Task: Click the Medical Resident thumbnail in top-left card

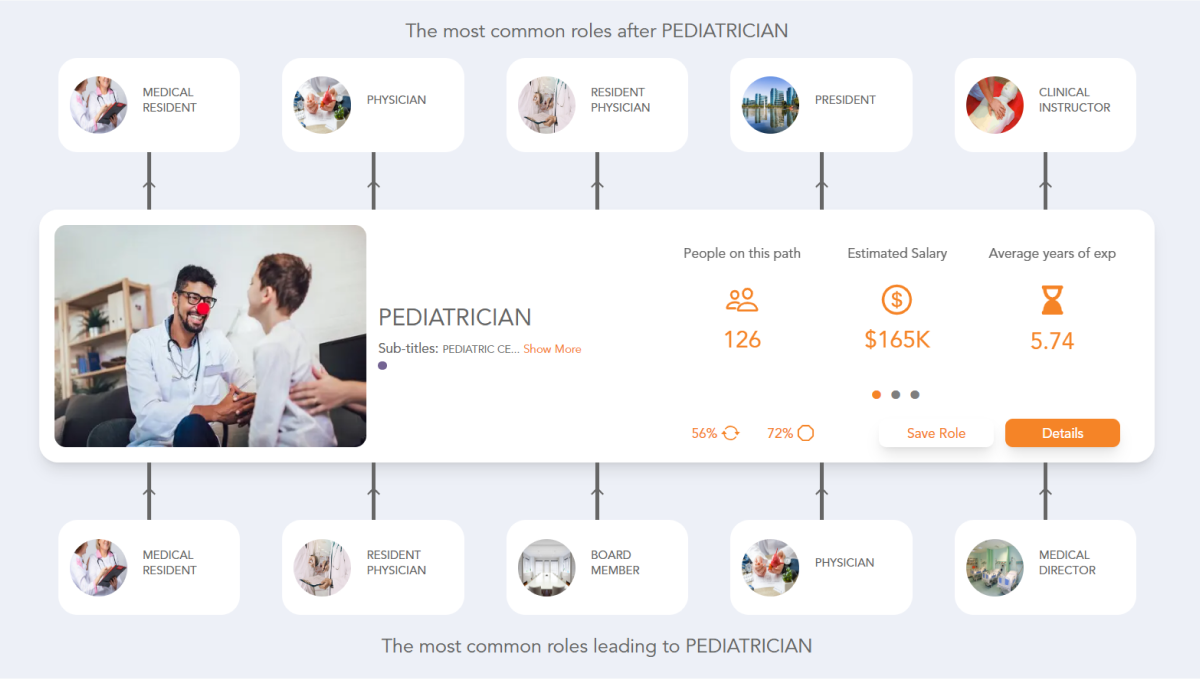Action: coord(98,104)
